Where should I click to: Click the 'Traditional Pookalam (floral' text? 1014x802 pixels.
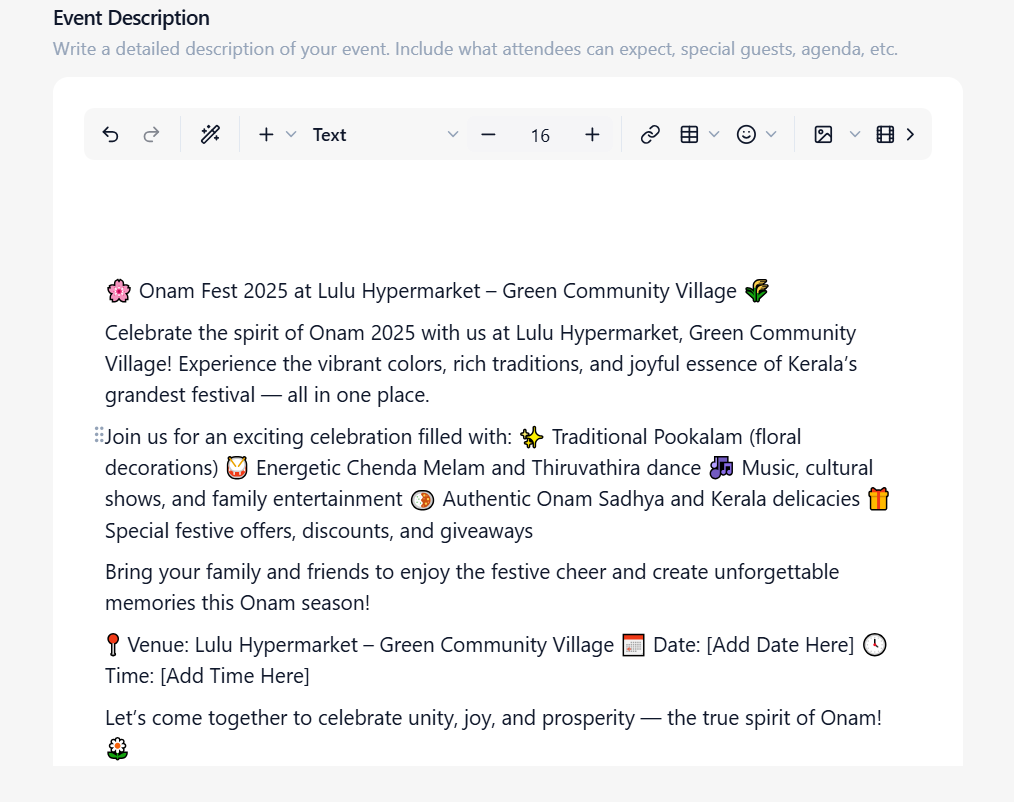coord(676,437)
